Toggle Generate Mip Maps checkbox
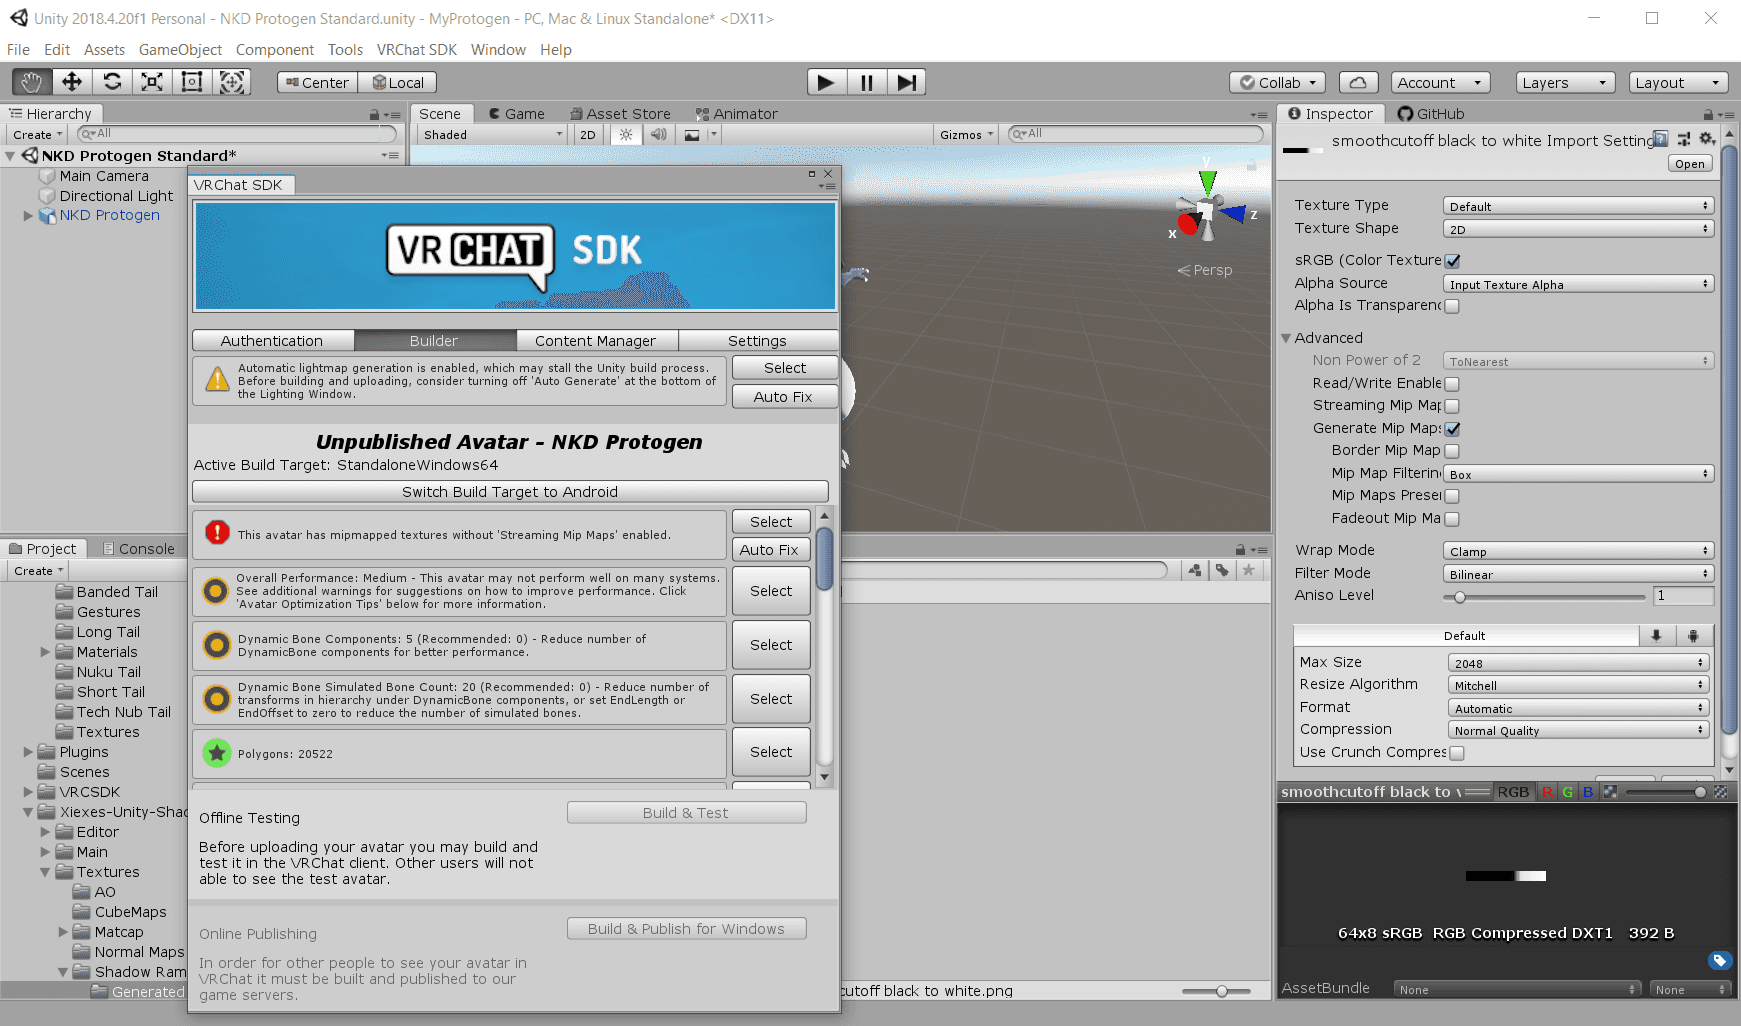This screenshot has height=1026, width=1741. point(1452,429)
